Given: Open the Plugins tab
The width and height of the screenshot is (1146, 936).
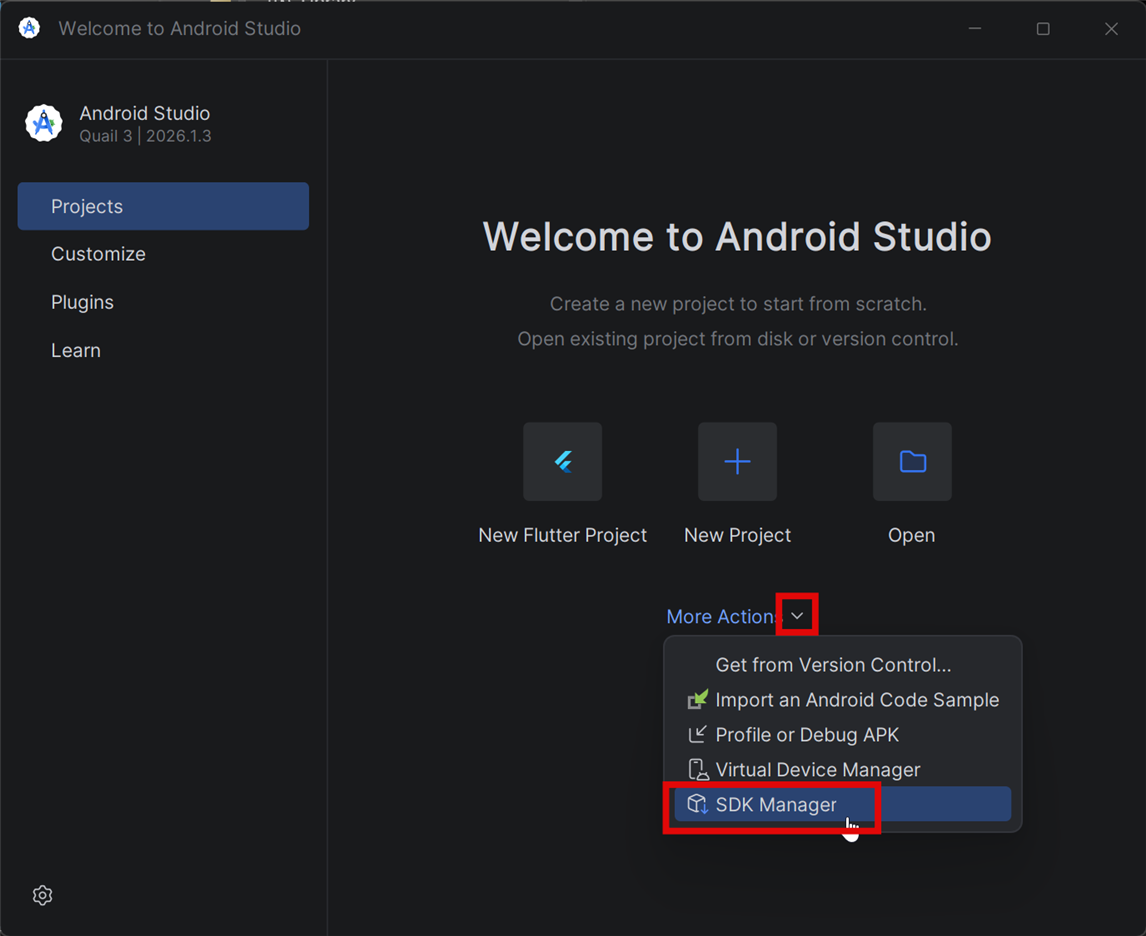Looking at the screenshot, I should [163, 302].
